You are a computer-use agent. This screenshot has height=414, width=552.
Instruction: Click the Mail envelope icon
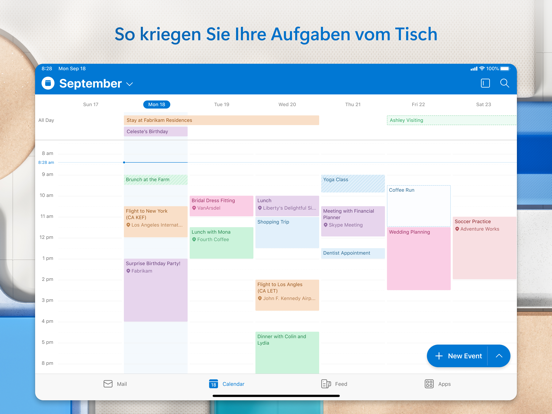pyautogui.click(x=108, y=384)
